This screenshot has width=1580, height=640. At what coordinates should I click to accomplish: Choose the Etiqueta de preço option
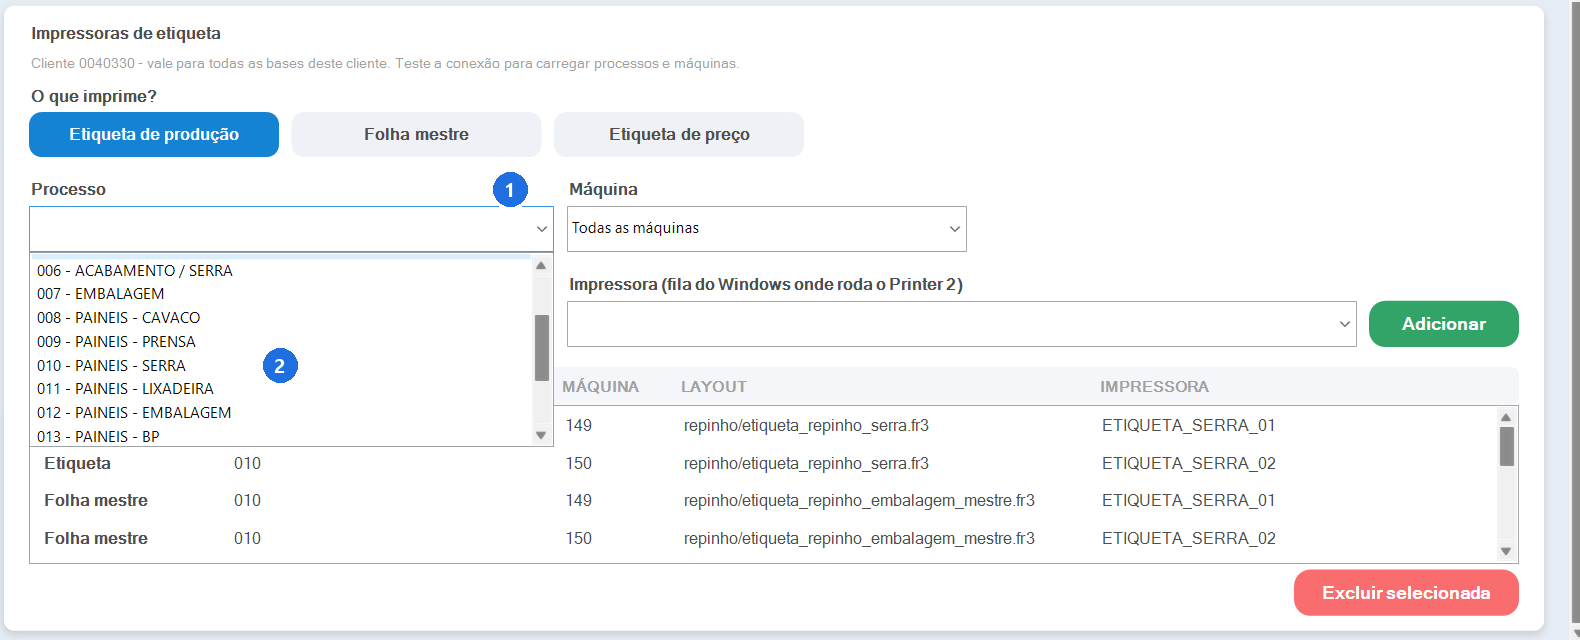point(679,134)
